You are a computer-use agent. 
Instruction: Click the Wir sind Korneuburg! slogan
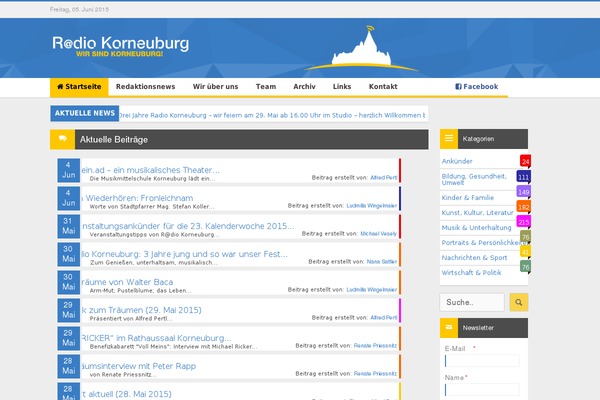119,54
